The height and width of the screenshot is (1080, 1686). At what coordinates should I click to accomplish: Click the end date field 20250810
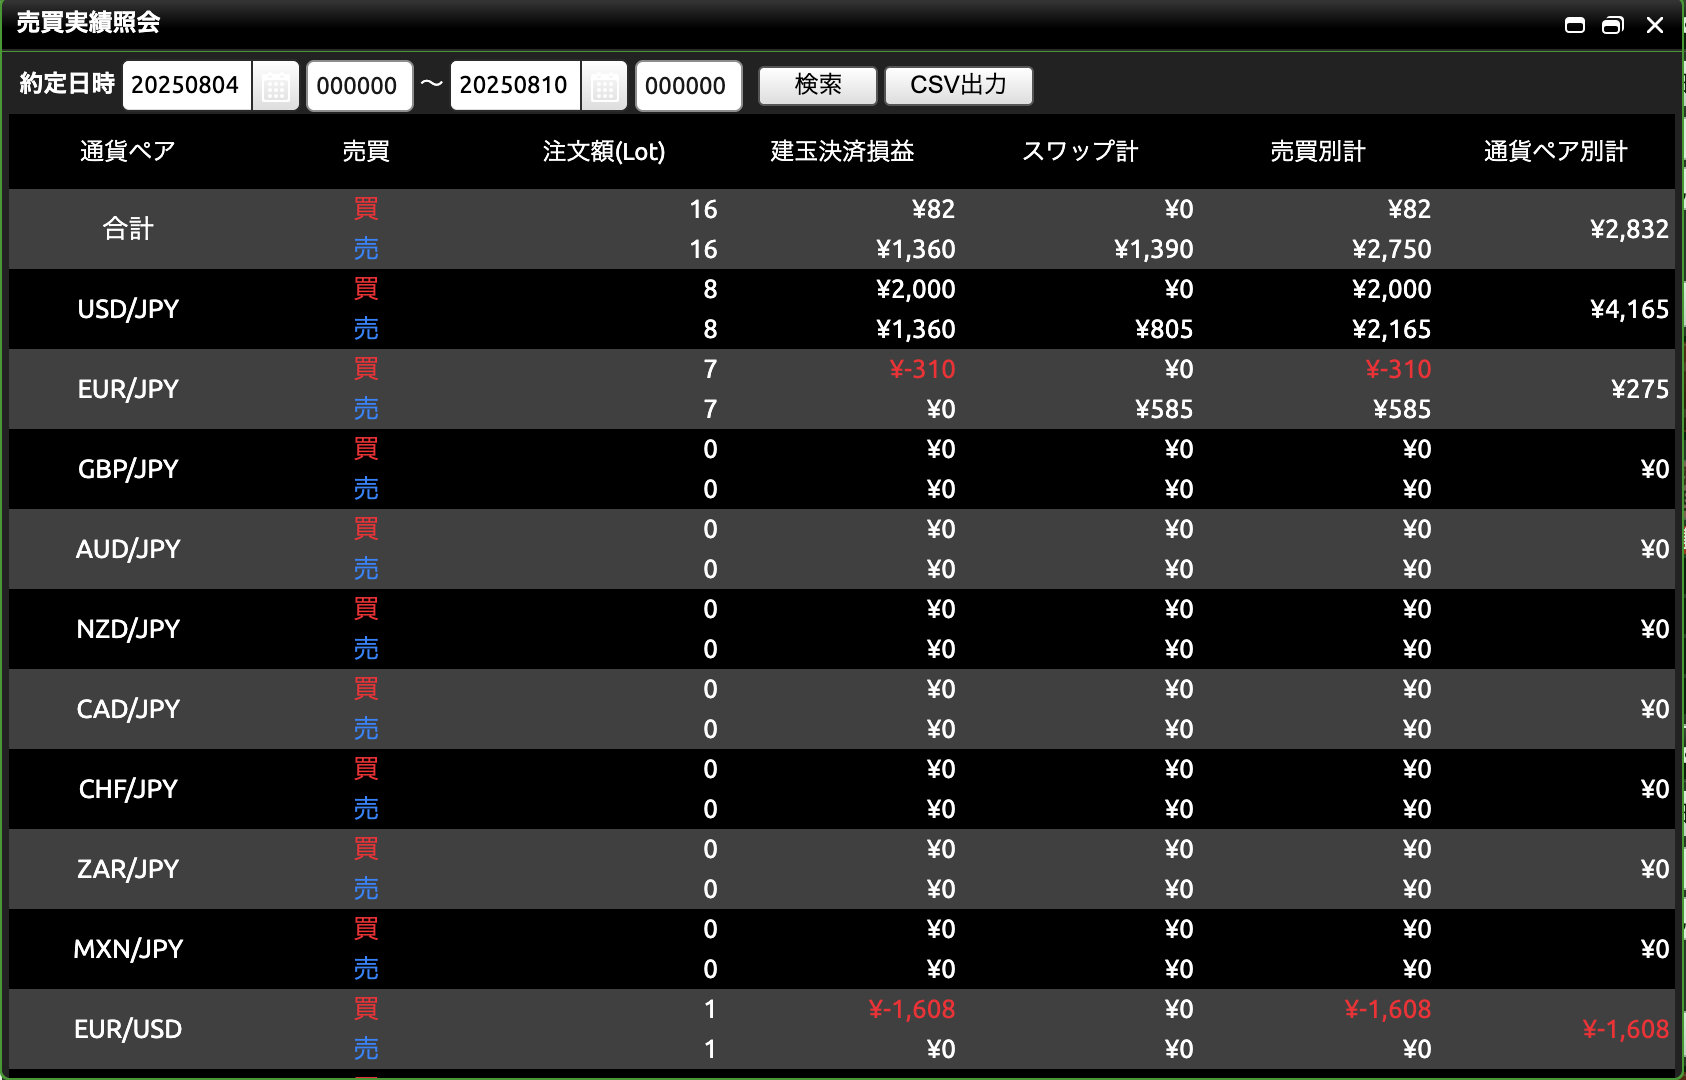[514, 86]
